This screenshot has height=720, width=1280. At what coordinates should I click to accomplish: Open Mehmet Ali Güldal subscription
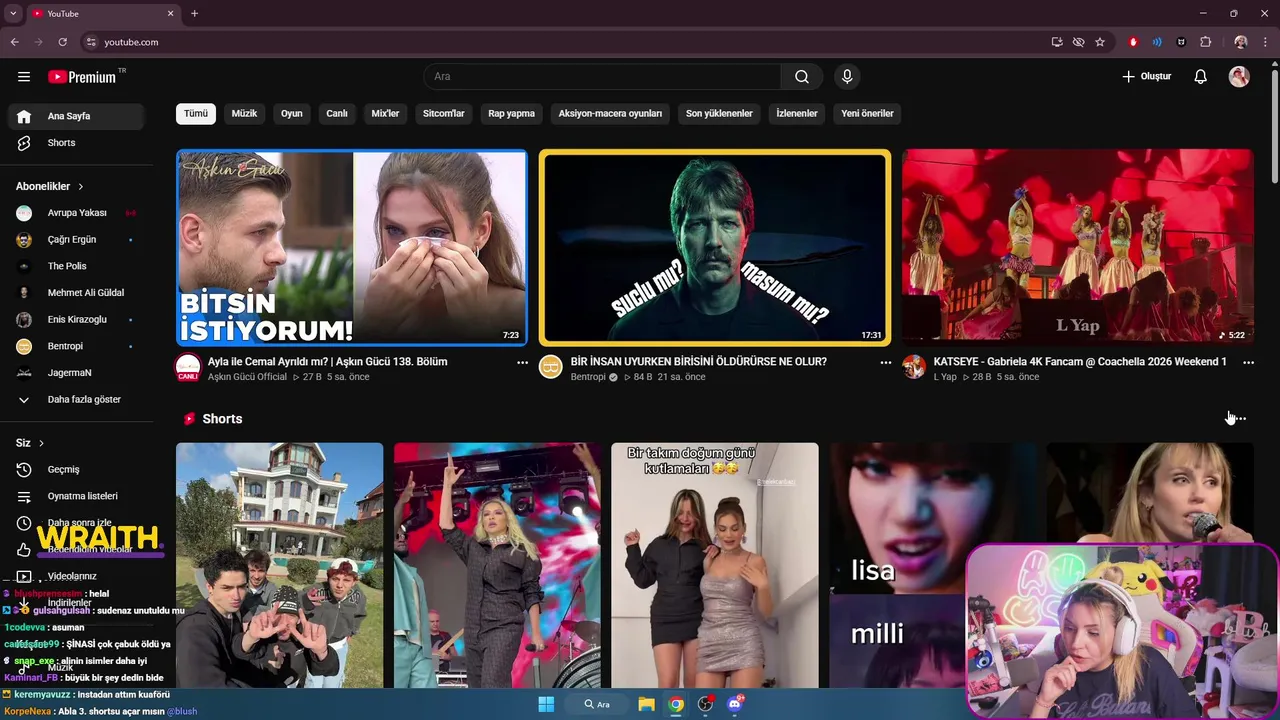coord(75,293)
